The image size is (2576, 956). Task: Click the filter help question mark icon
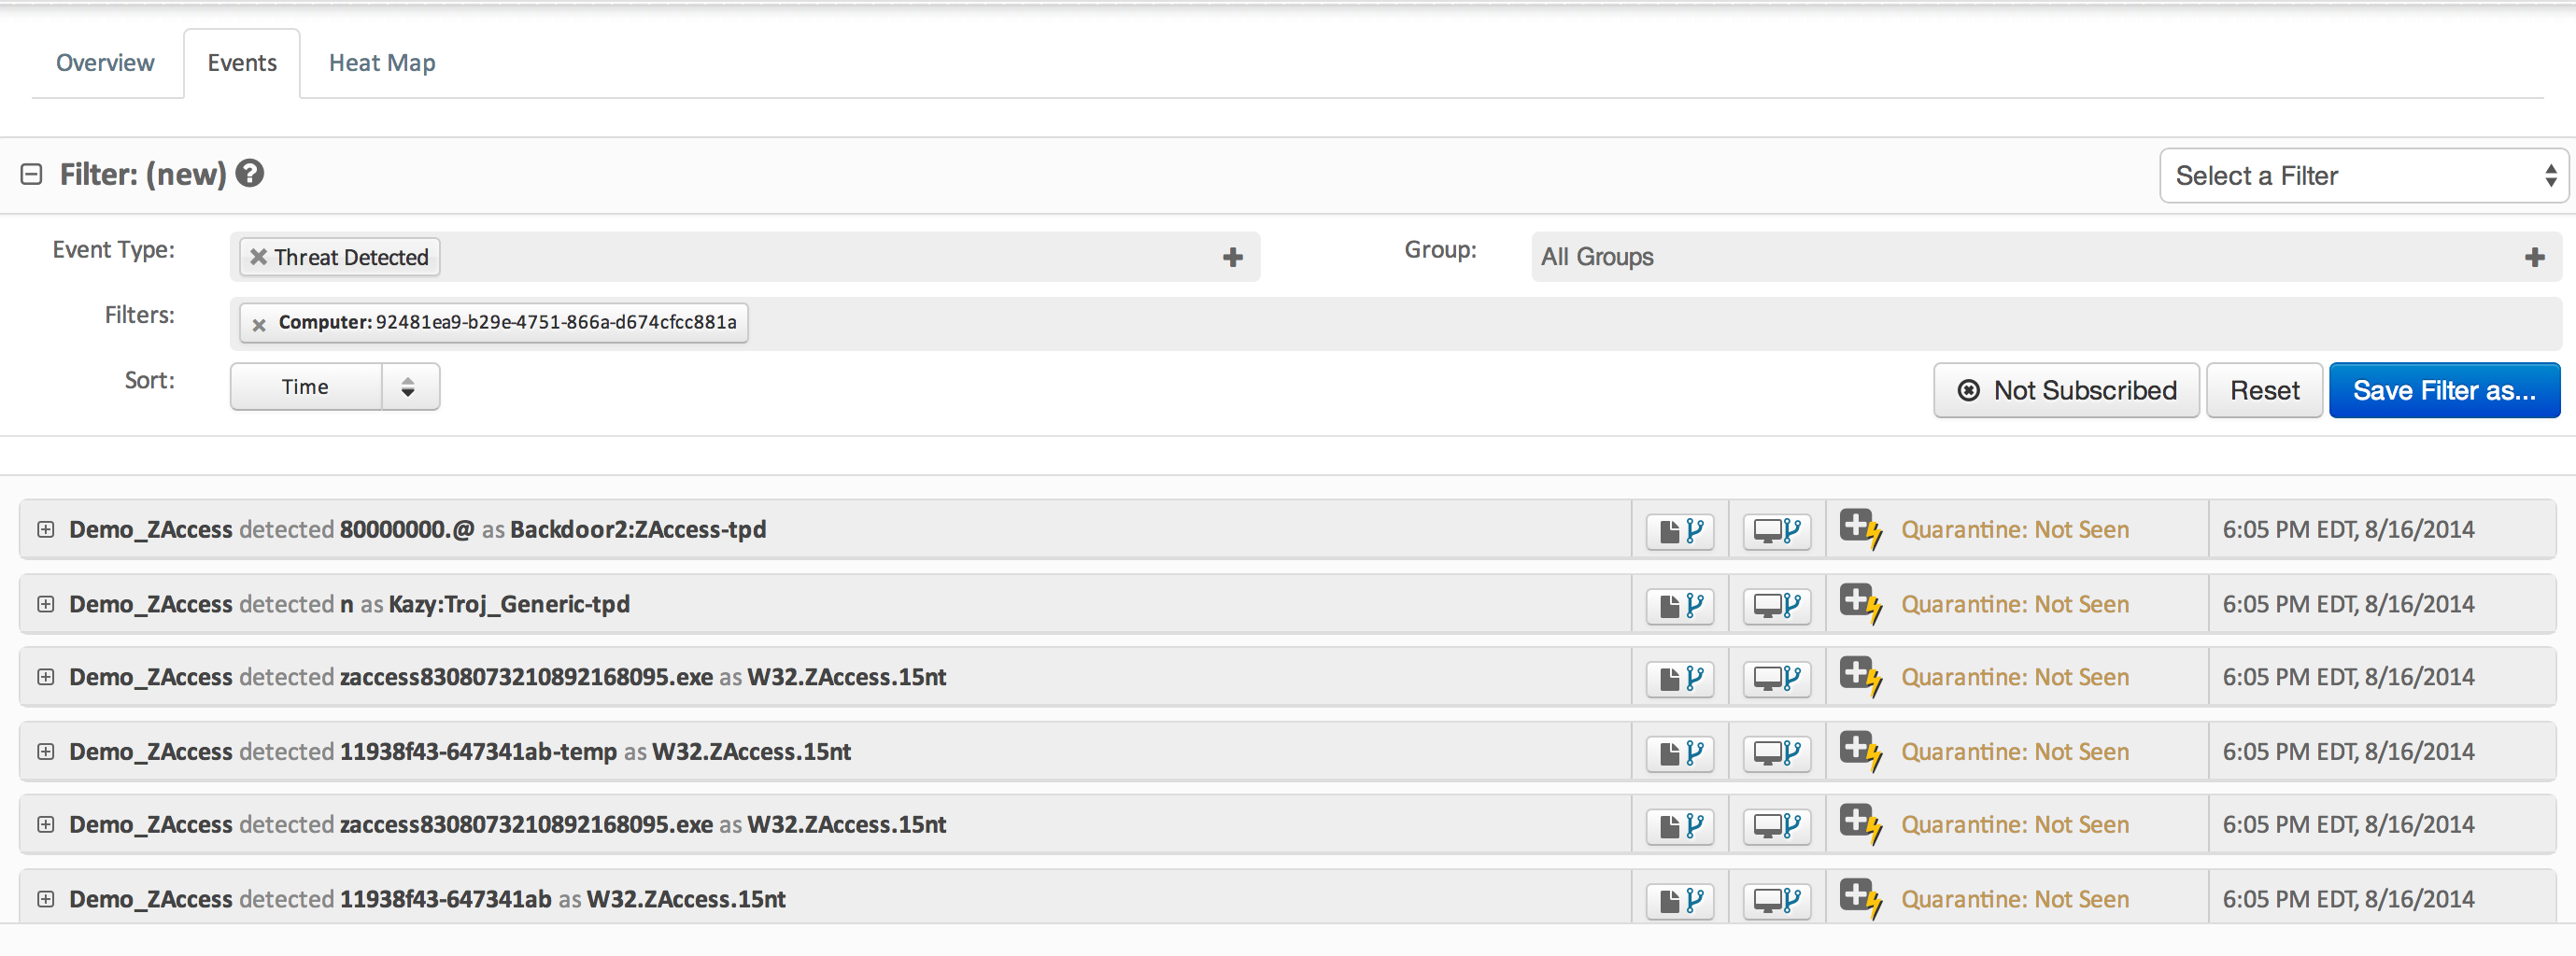click(250, 174)
